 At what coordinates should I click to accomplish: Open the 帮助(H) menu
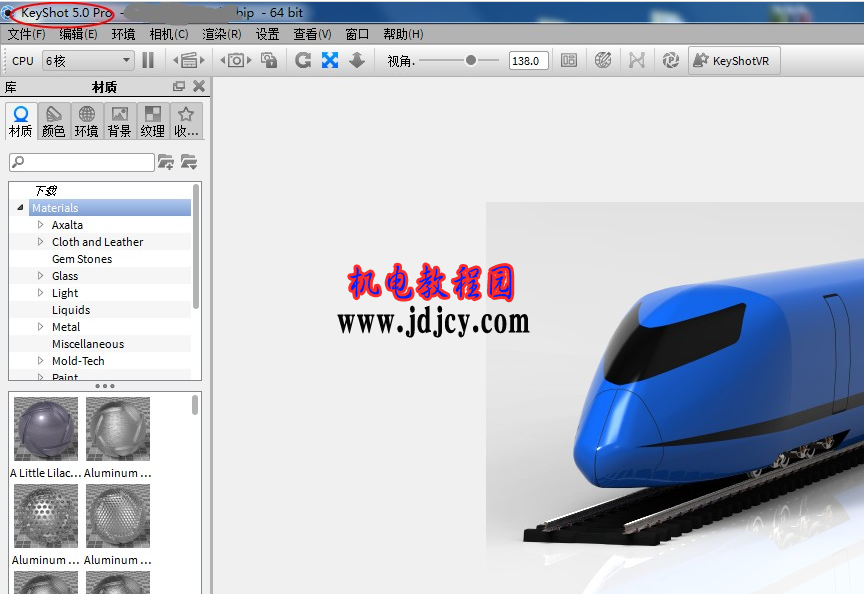pos(403,34)
